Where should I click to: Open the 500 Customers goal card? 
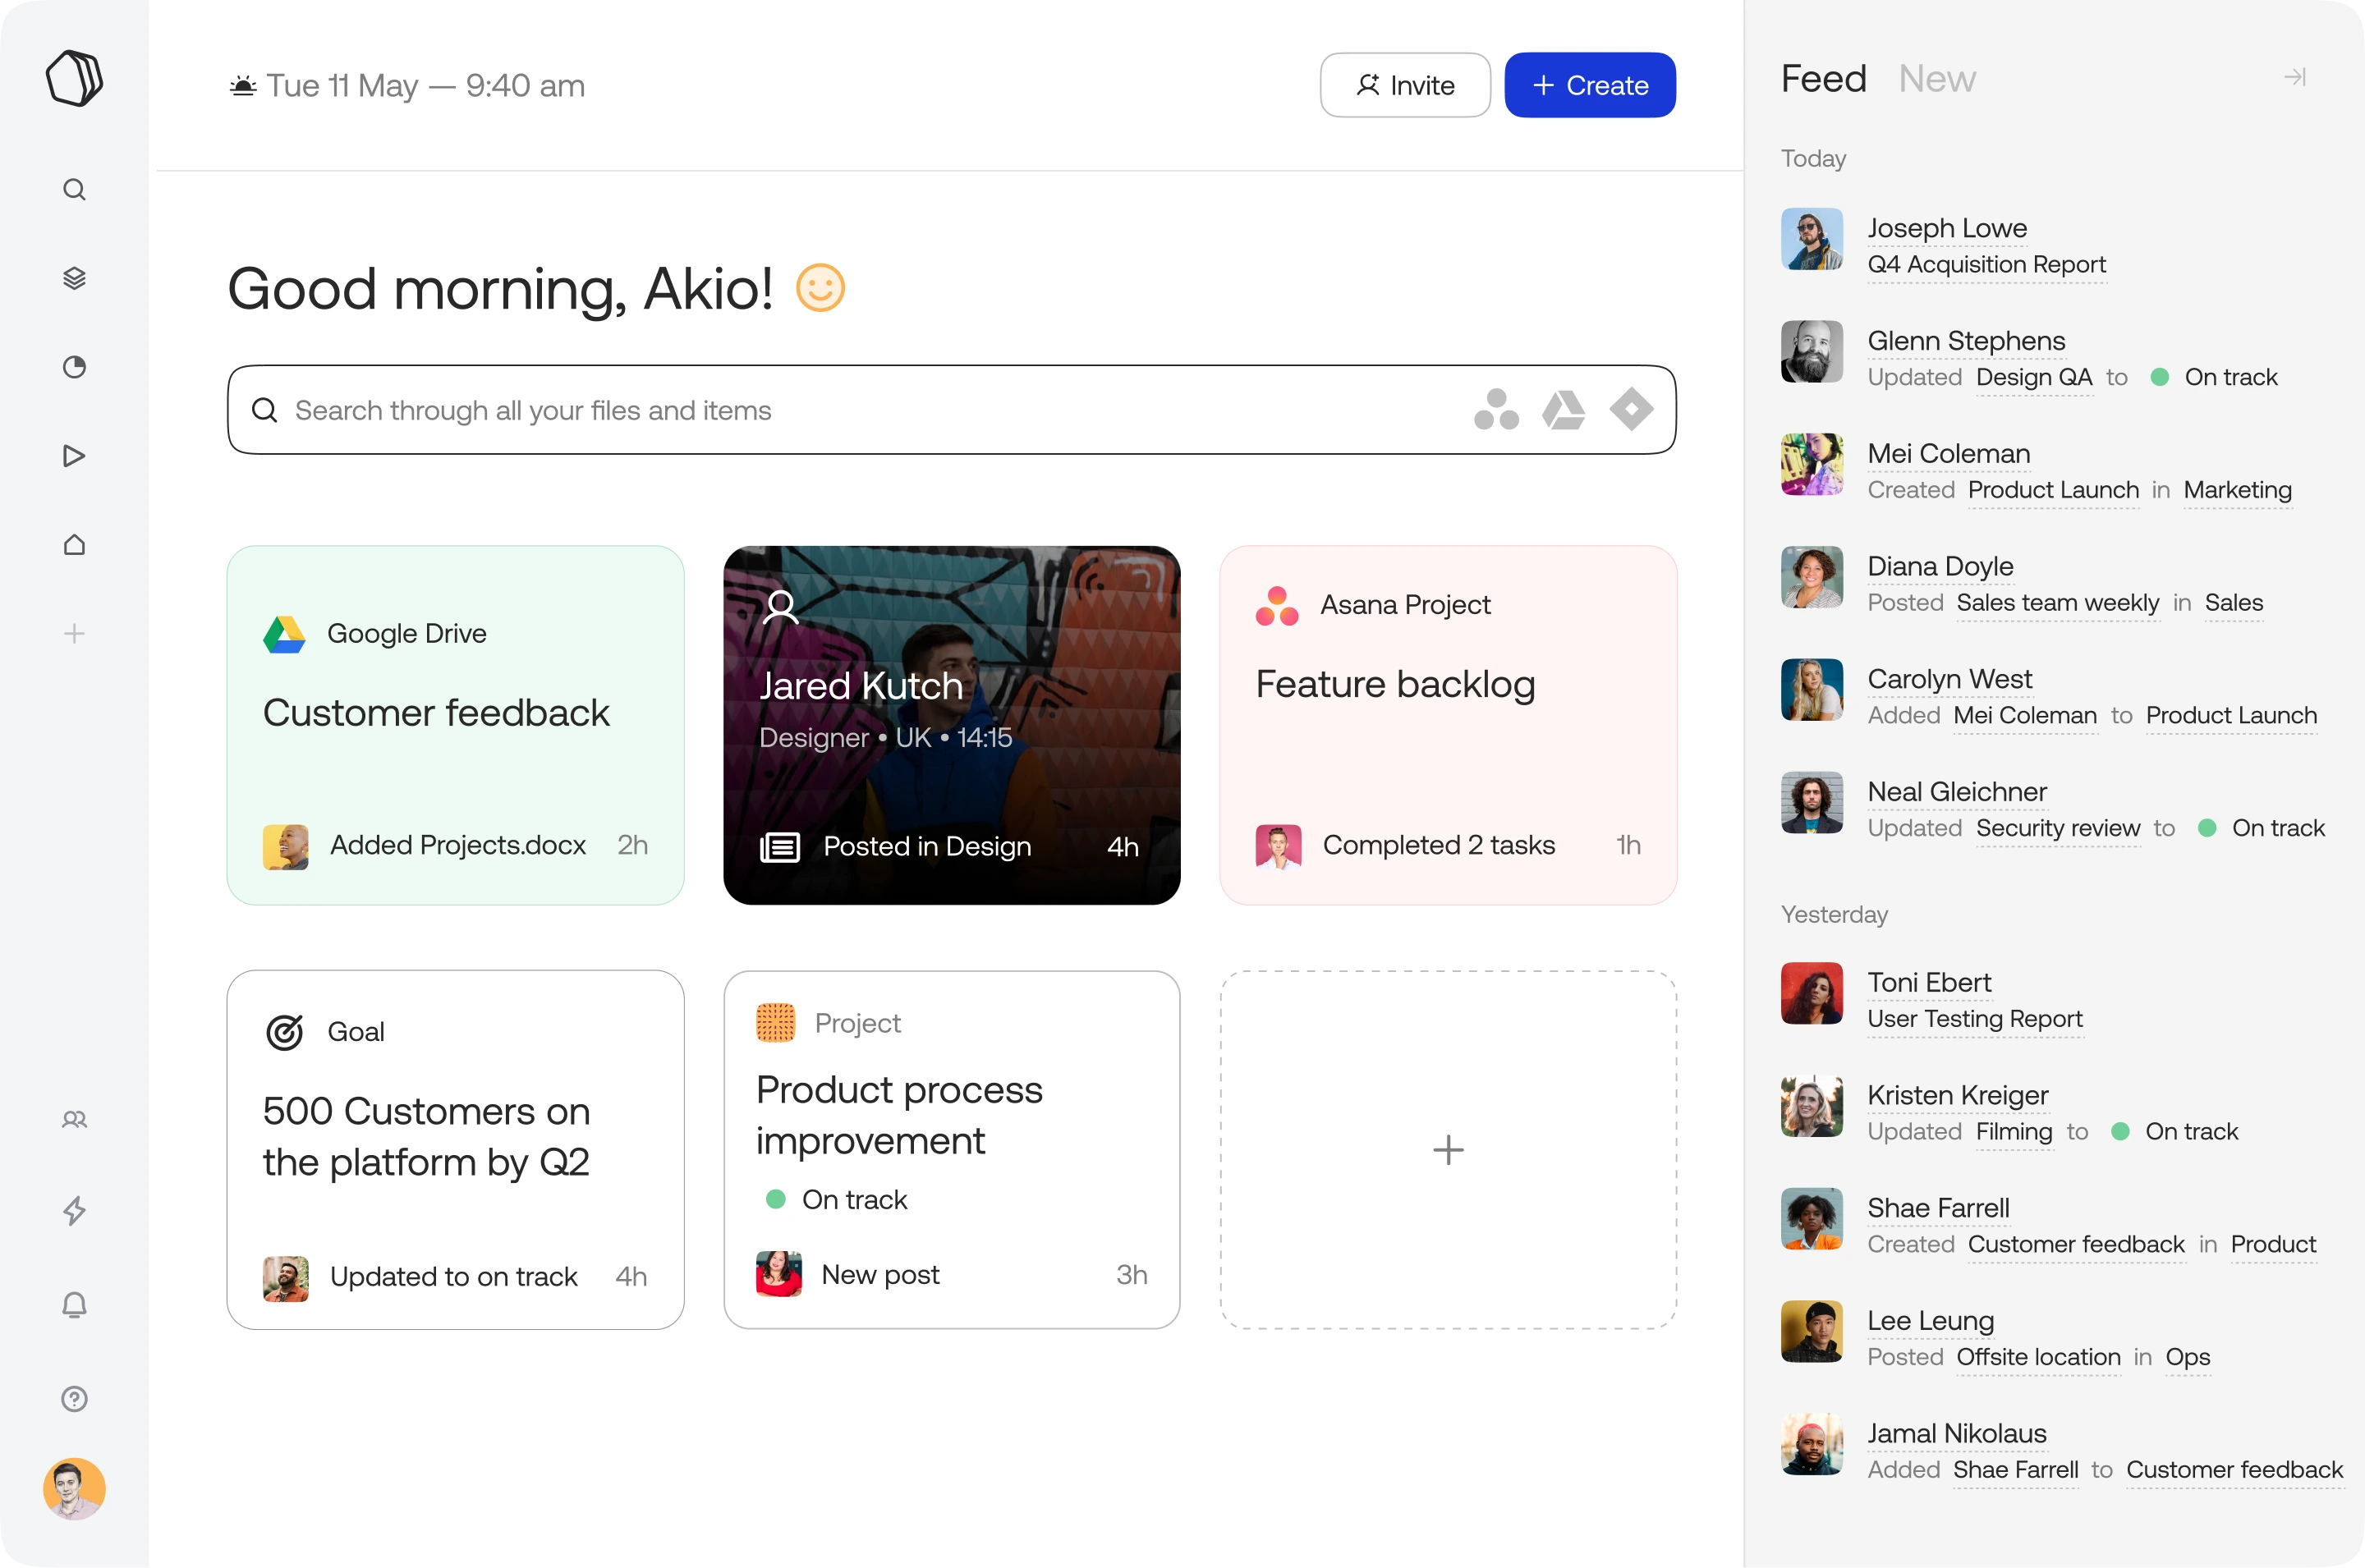tap(456, 1150)
